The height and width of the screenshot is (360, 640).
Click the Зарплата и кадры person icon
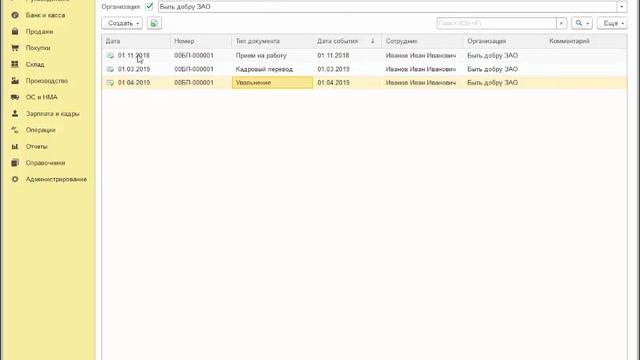click(15, 113)
